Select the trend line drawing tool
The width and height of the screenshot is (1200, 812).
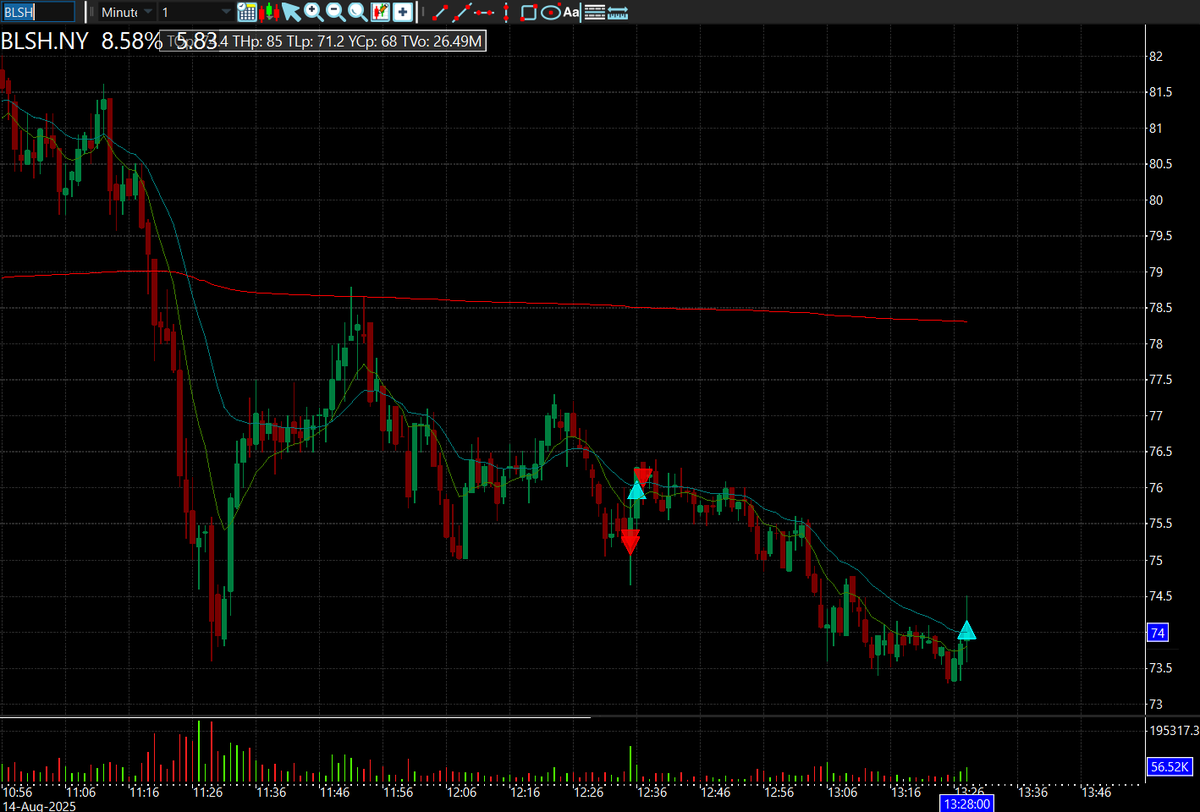(x=439, y=12)
